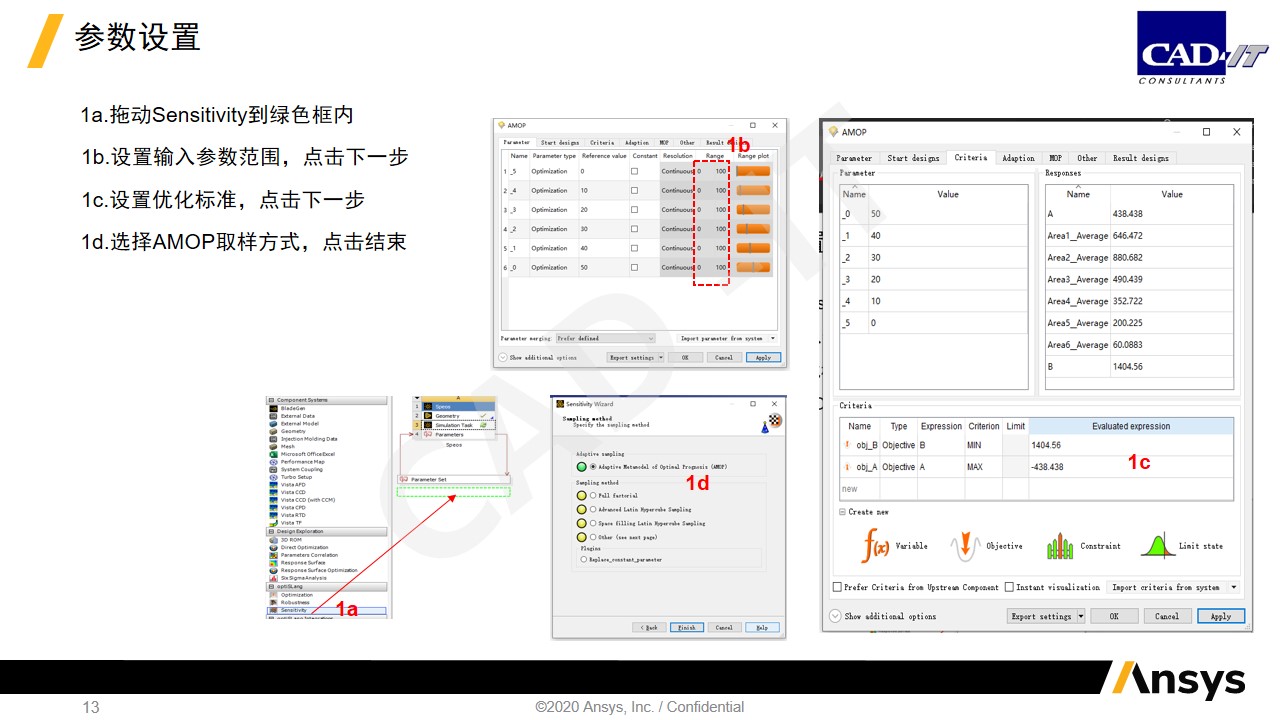The height and width of the screenshot is (720, 1280).
Task: Open the Parameter merging dropdown
Action: pos(606,338)
